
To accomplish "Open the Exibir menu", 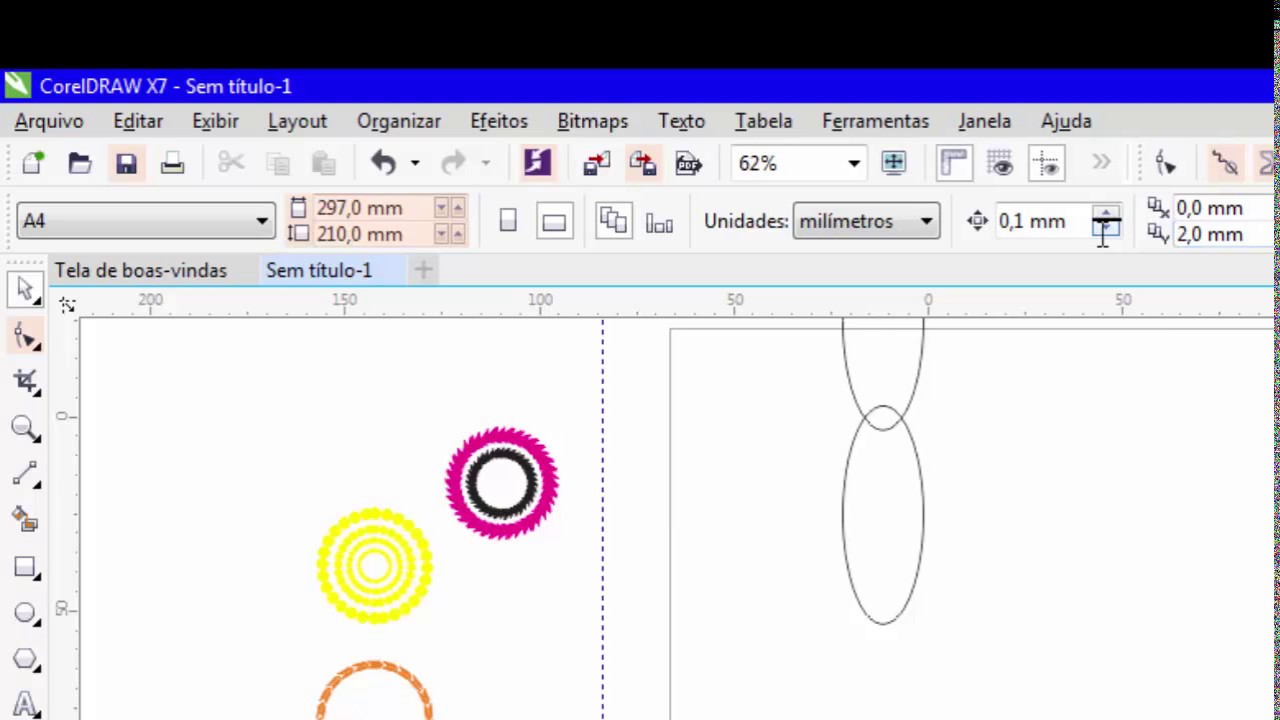I will click(x=215, y=121).
